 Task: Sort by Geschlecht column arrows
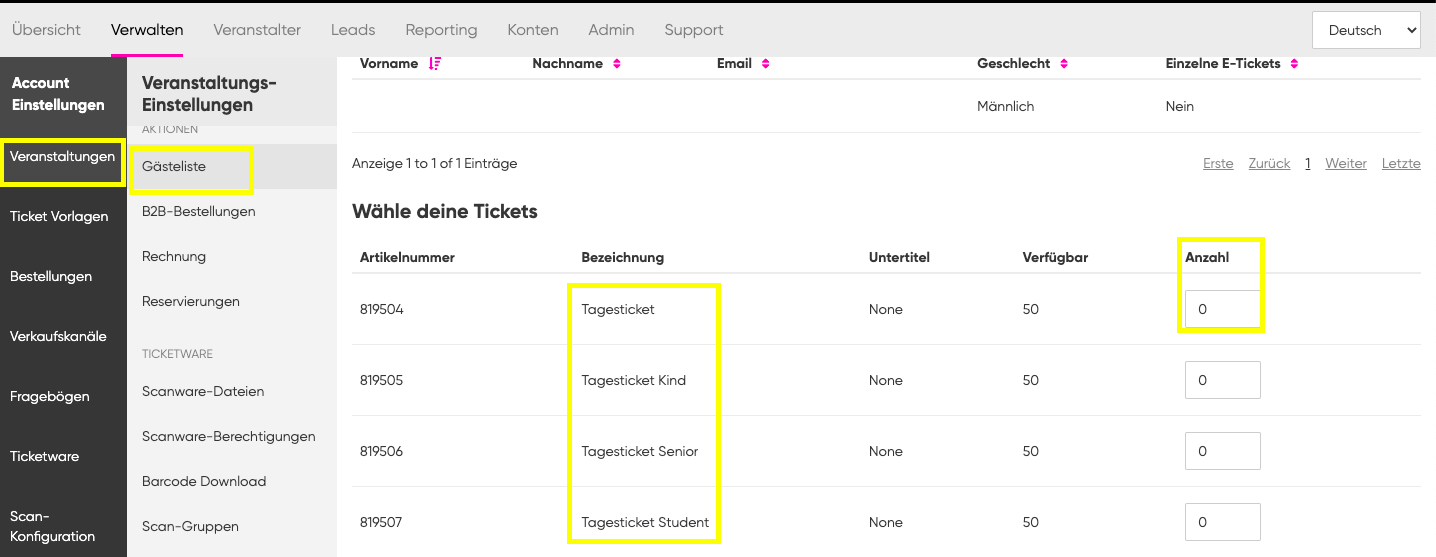pos(1064,64)
